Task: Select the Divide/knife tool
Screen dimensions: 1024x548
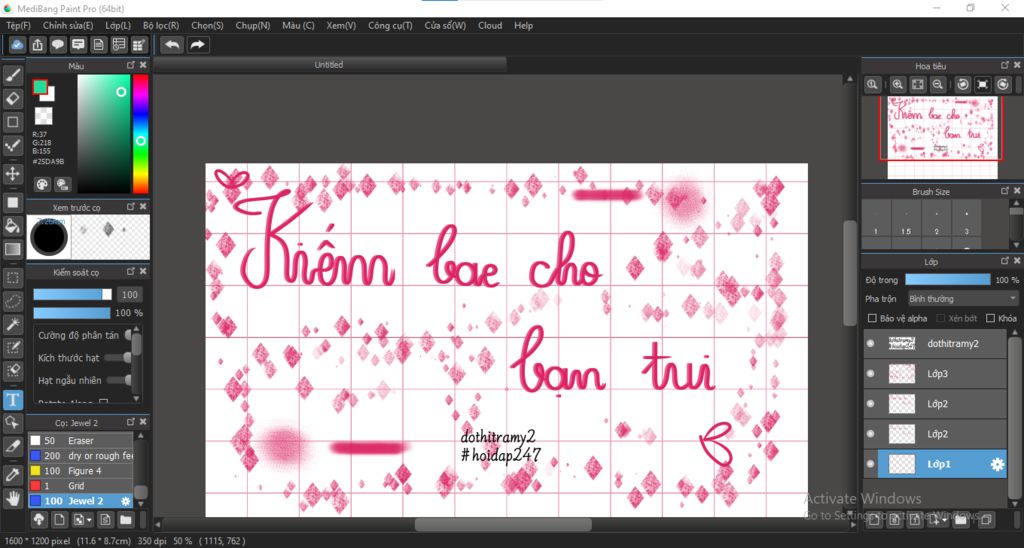Action: tap(12, 446)
